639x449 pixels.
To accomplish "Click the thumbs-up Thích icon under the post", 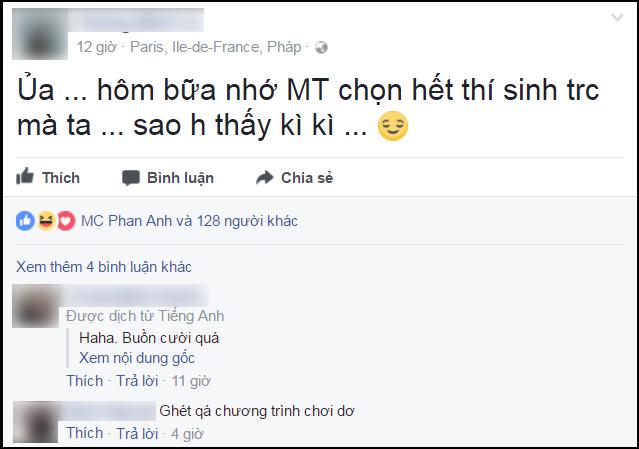I will pyautogui.click(x=24, y=178).
